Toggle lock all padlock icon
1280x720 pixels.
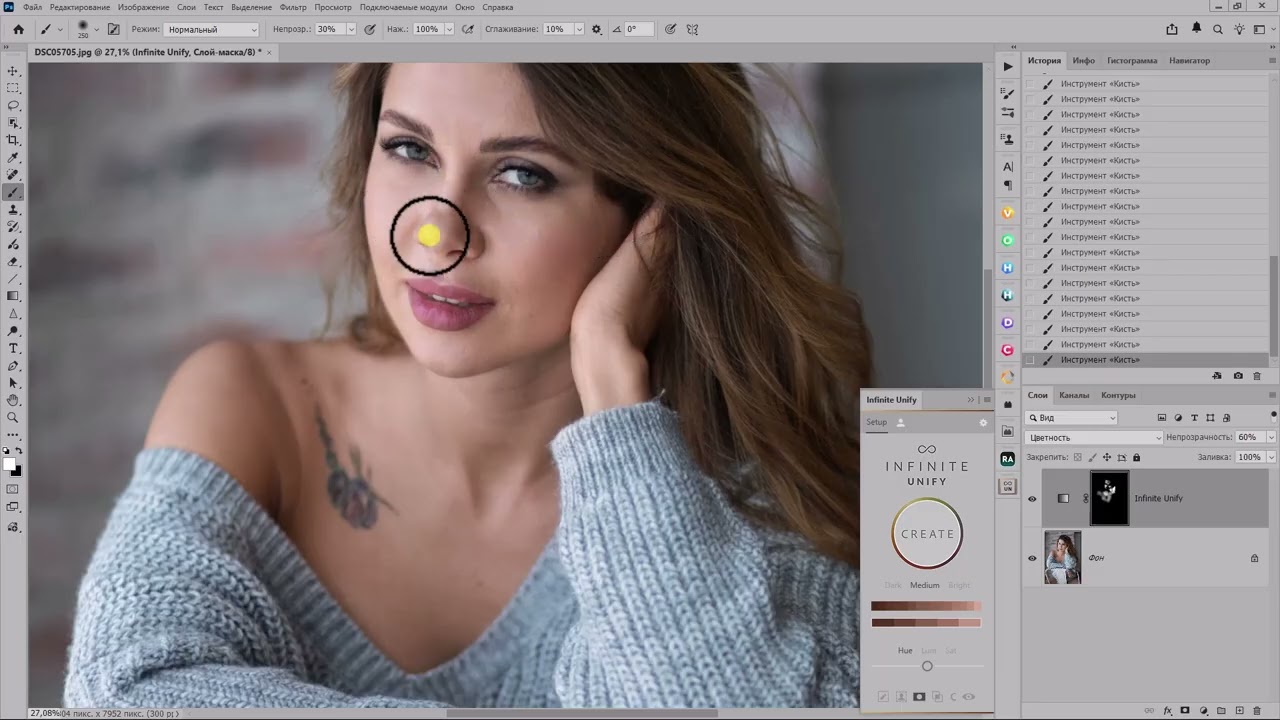(x=1136, y=457)
